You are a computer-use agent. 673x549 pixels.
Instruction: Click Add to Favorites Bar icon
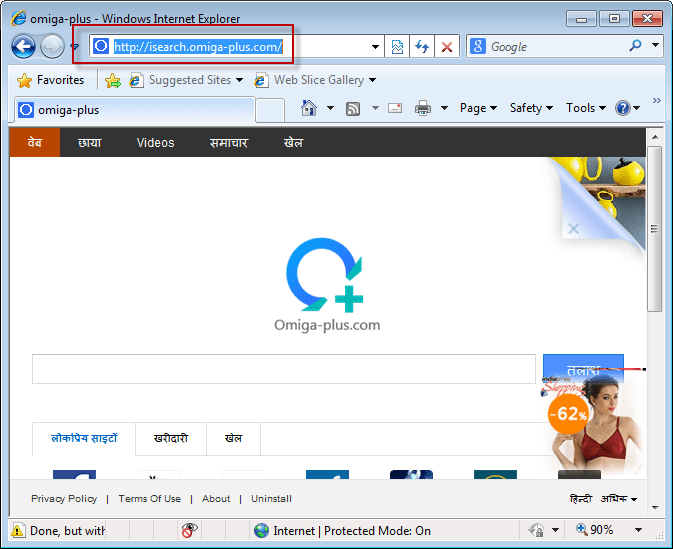tap(113, 80)
